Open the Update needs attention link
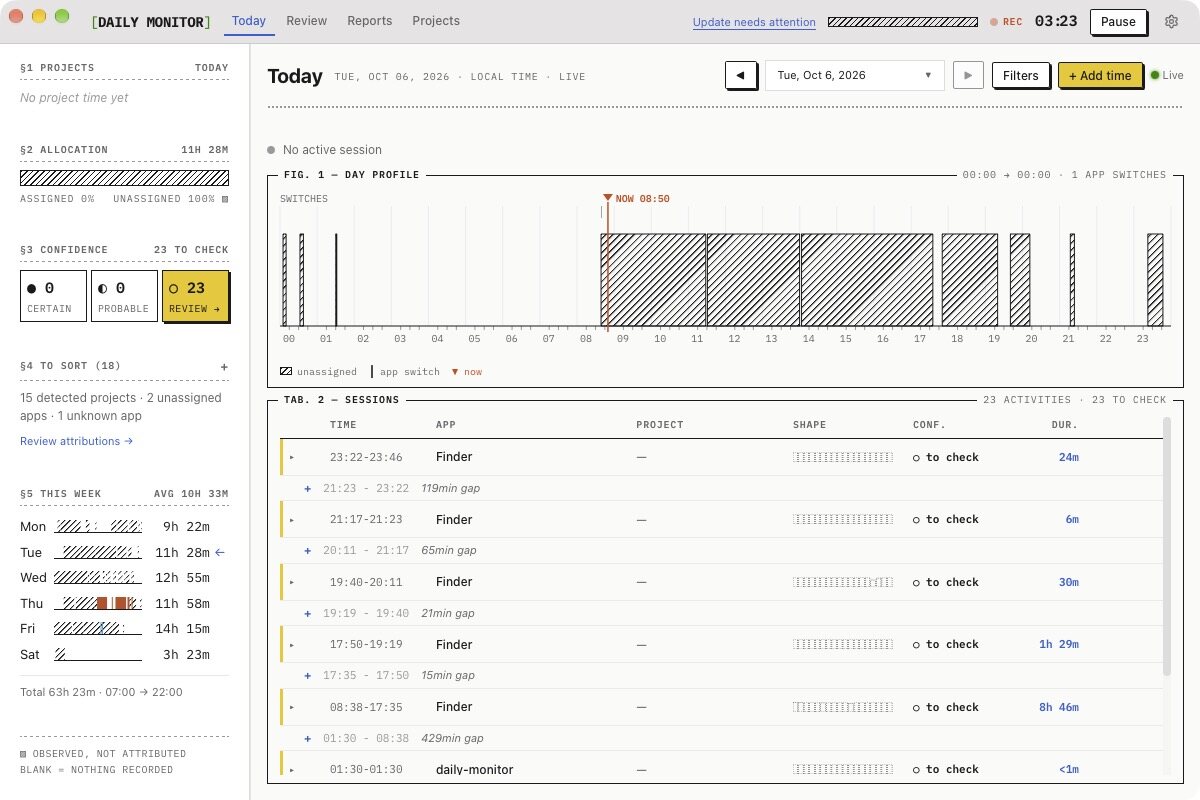This screenshot has height=800, width=1200. click(x=754, y=22)
